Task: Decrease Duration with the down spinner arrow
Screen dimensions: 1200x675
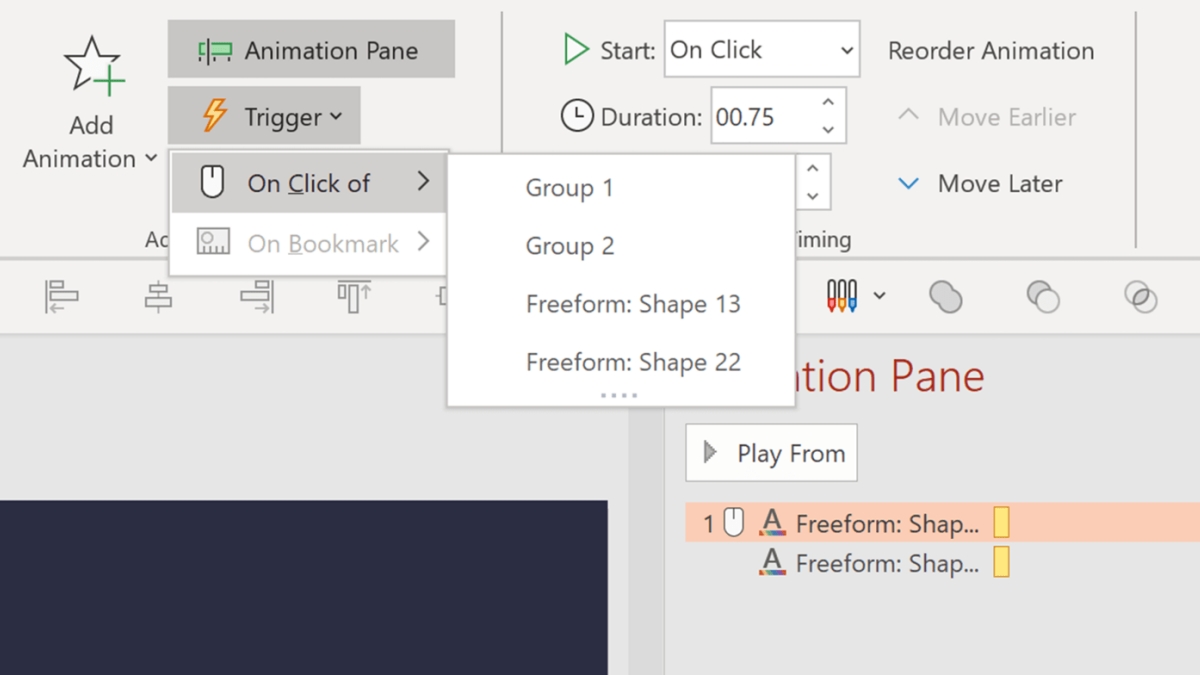Action: 828,130
